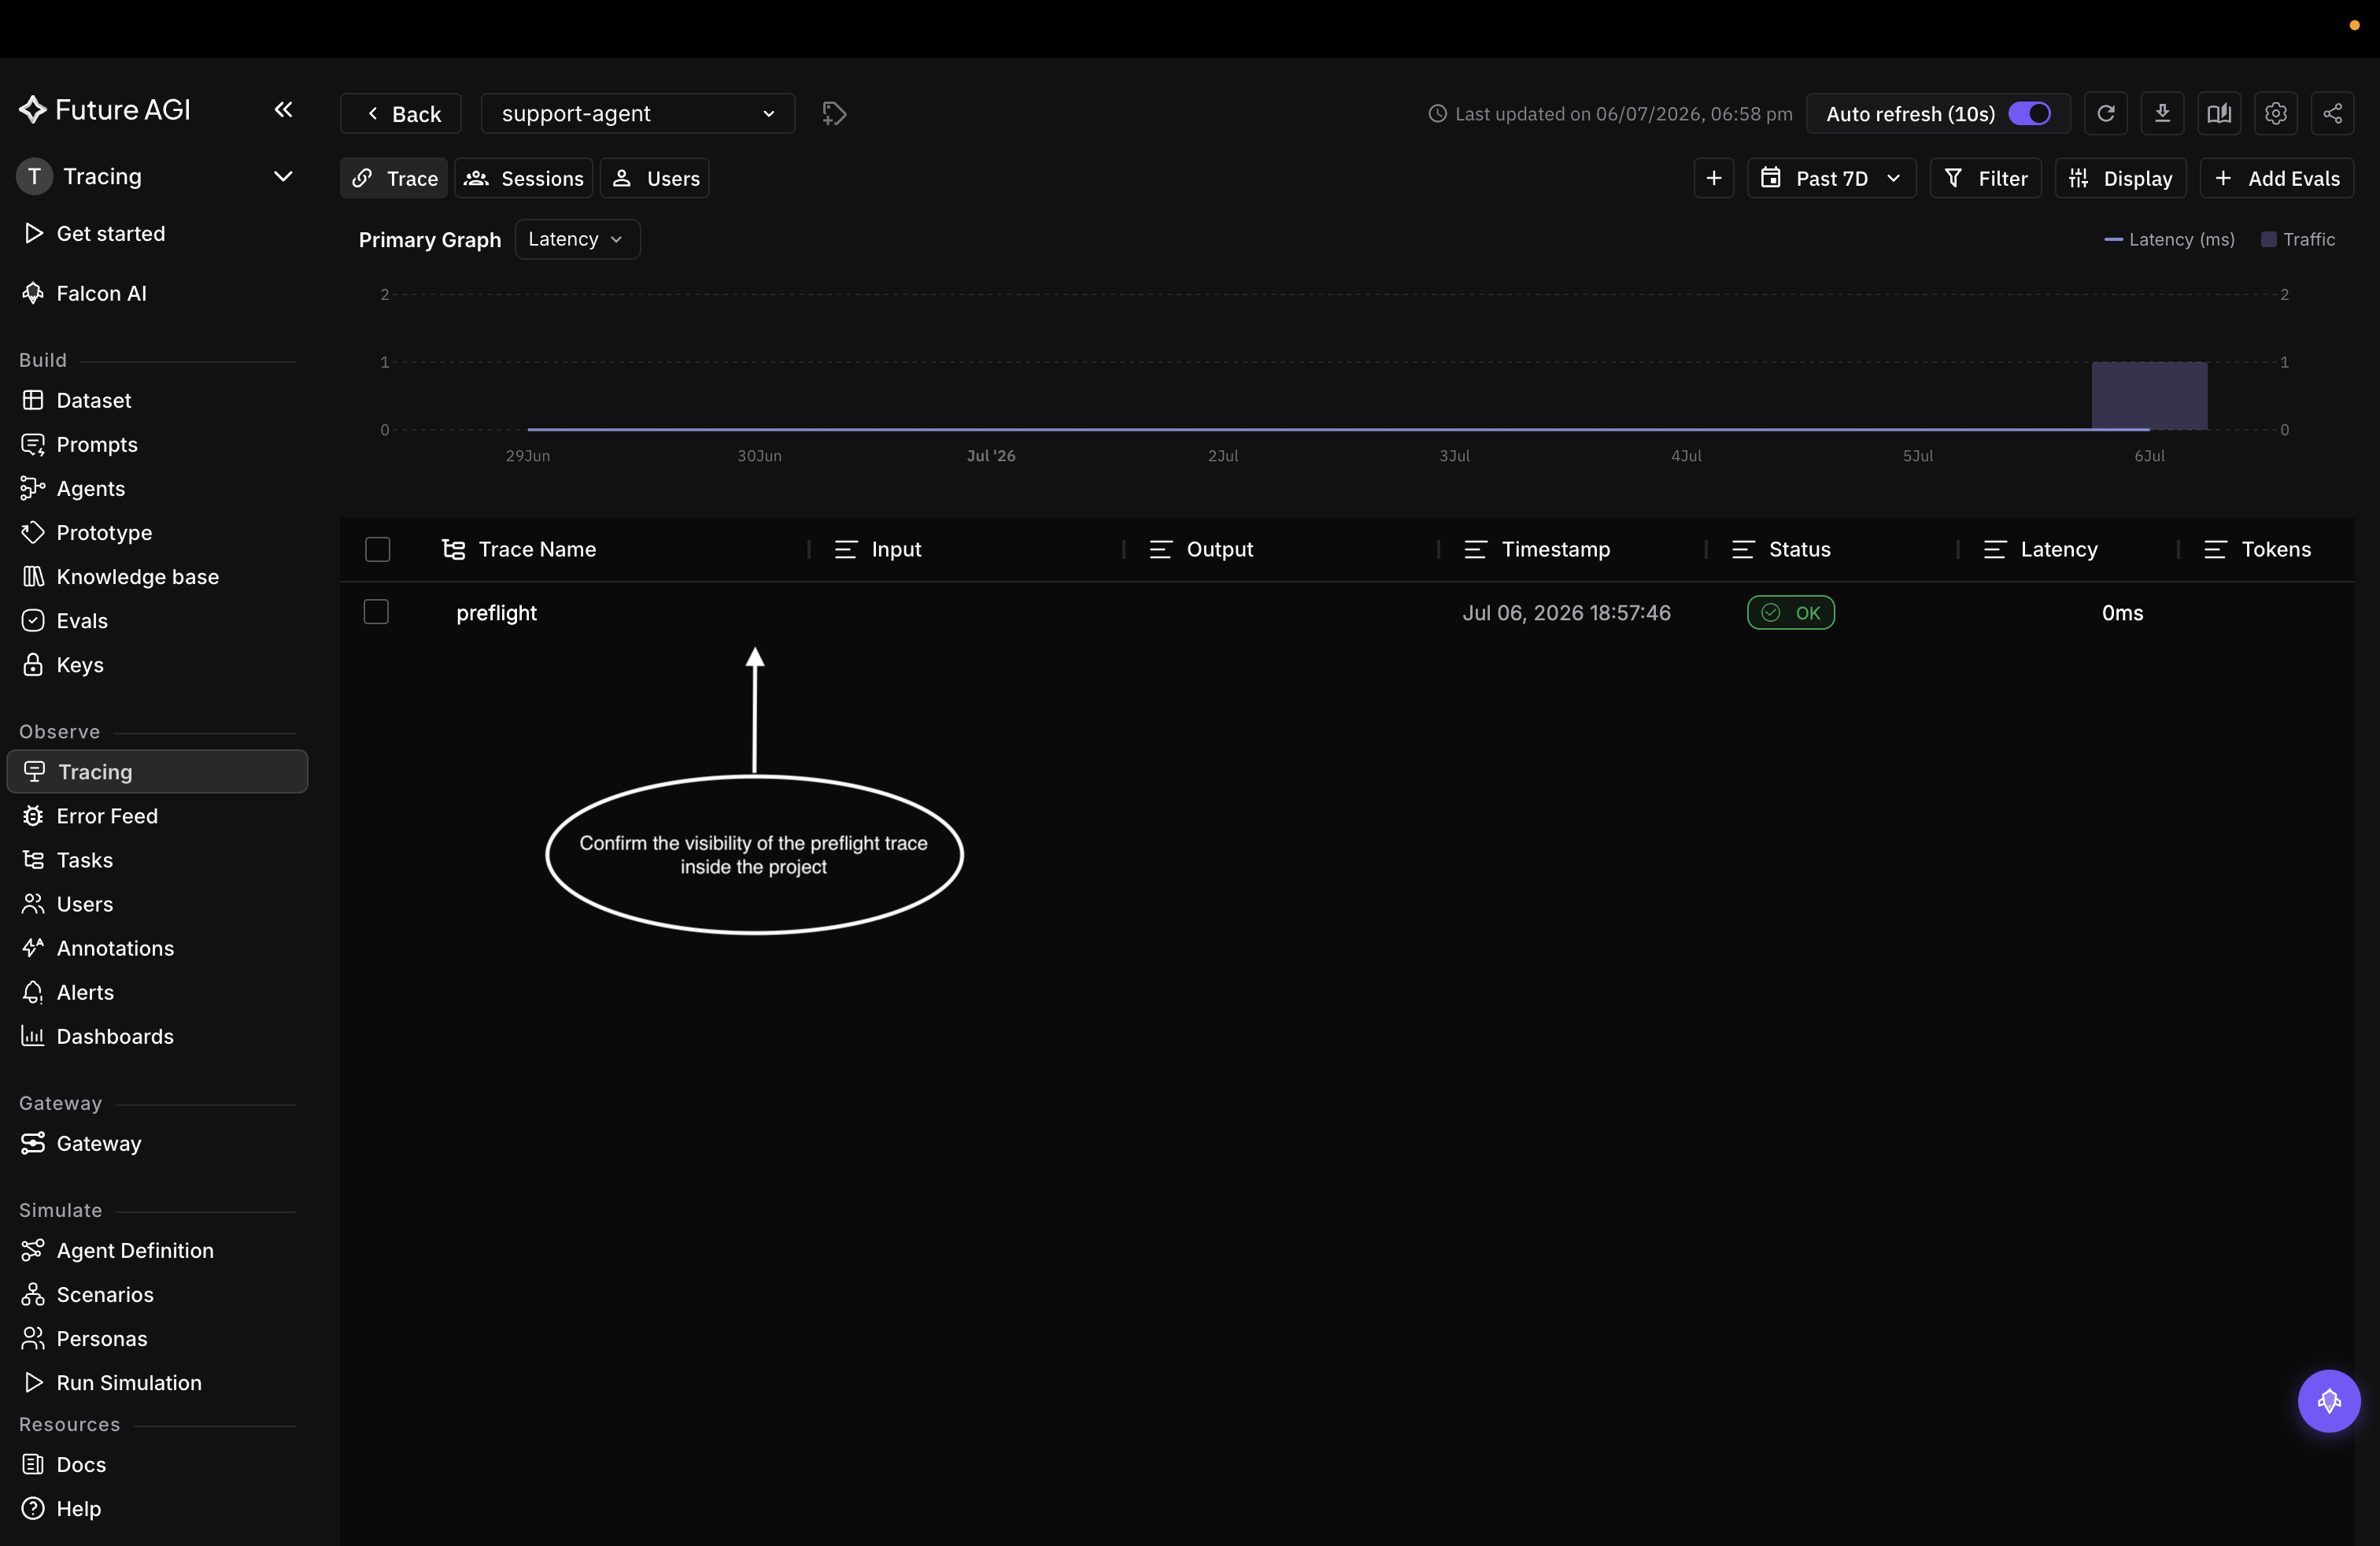The image size is (2380, 1546).
Task: Switch to the Users tab
Action: 655,178
